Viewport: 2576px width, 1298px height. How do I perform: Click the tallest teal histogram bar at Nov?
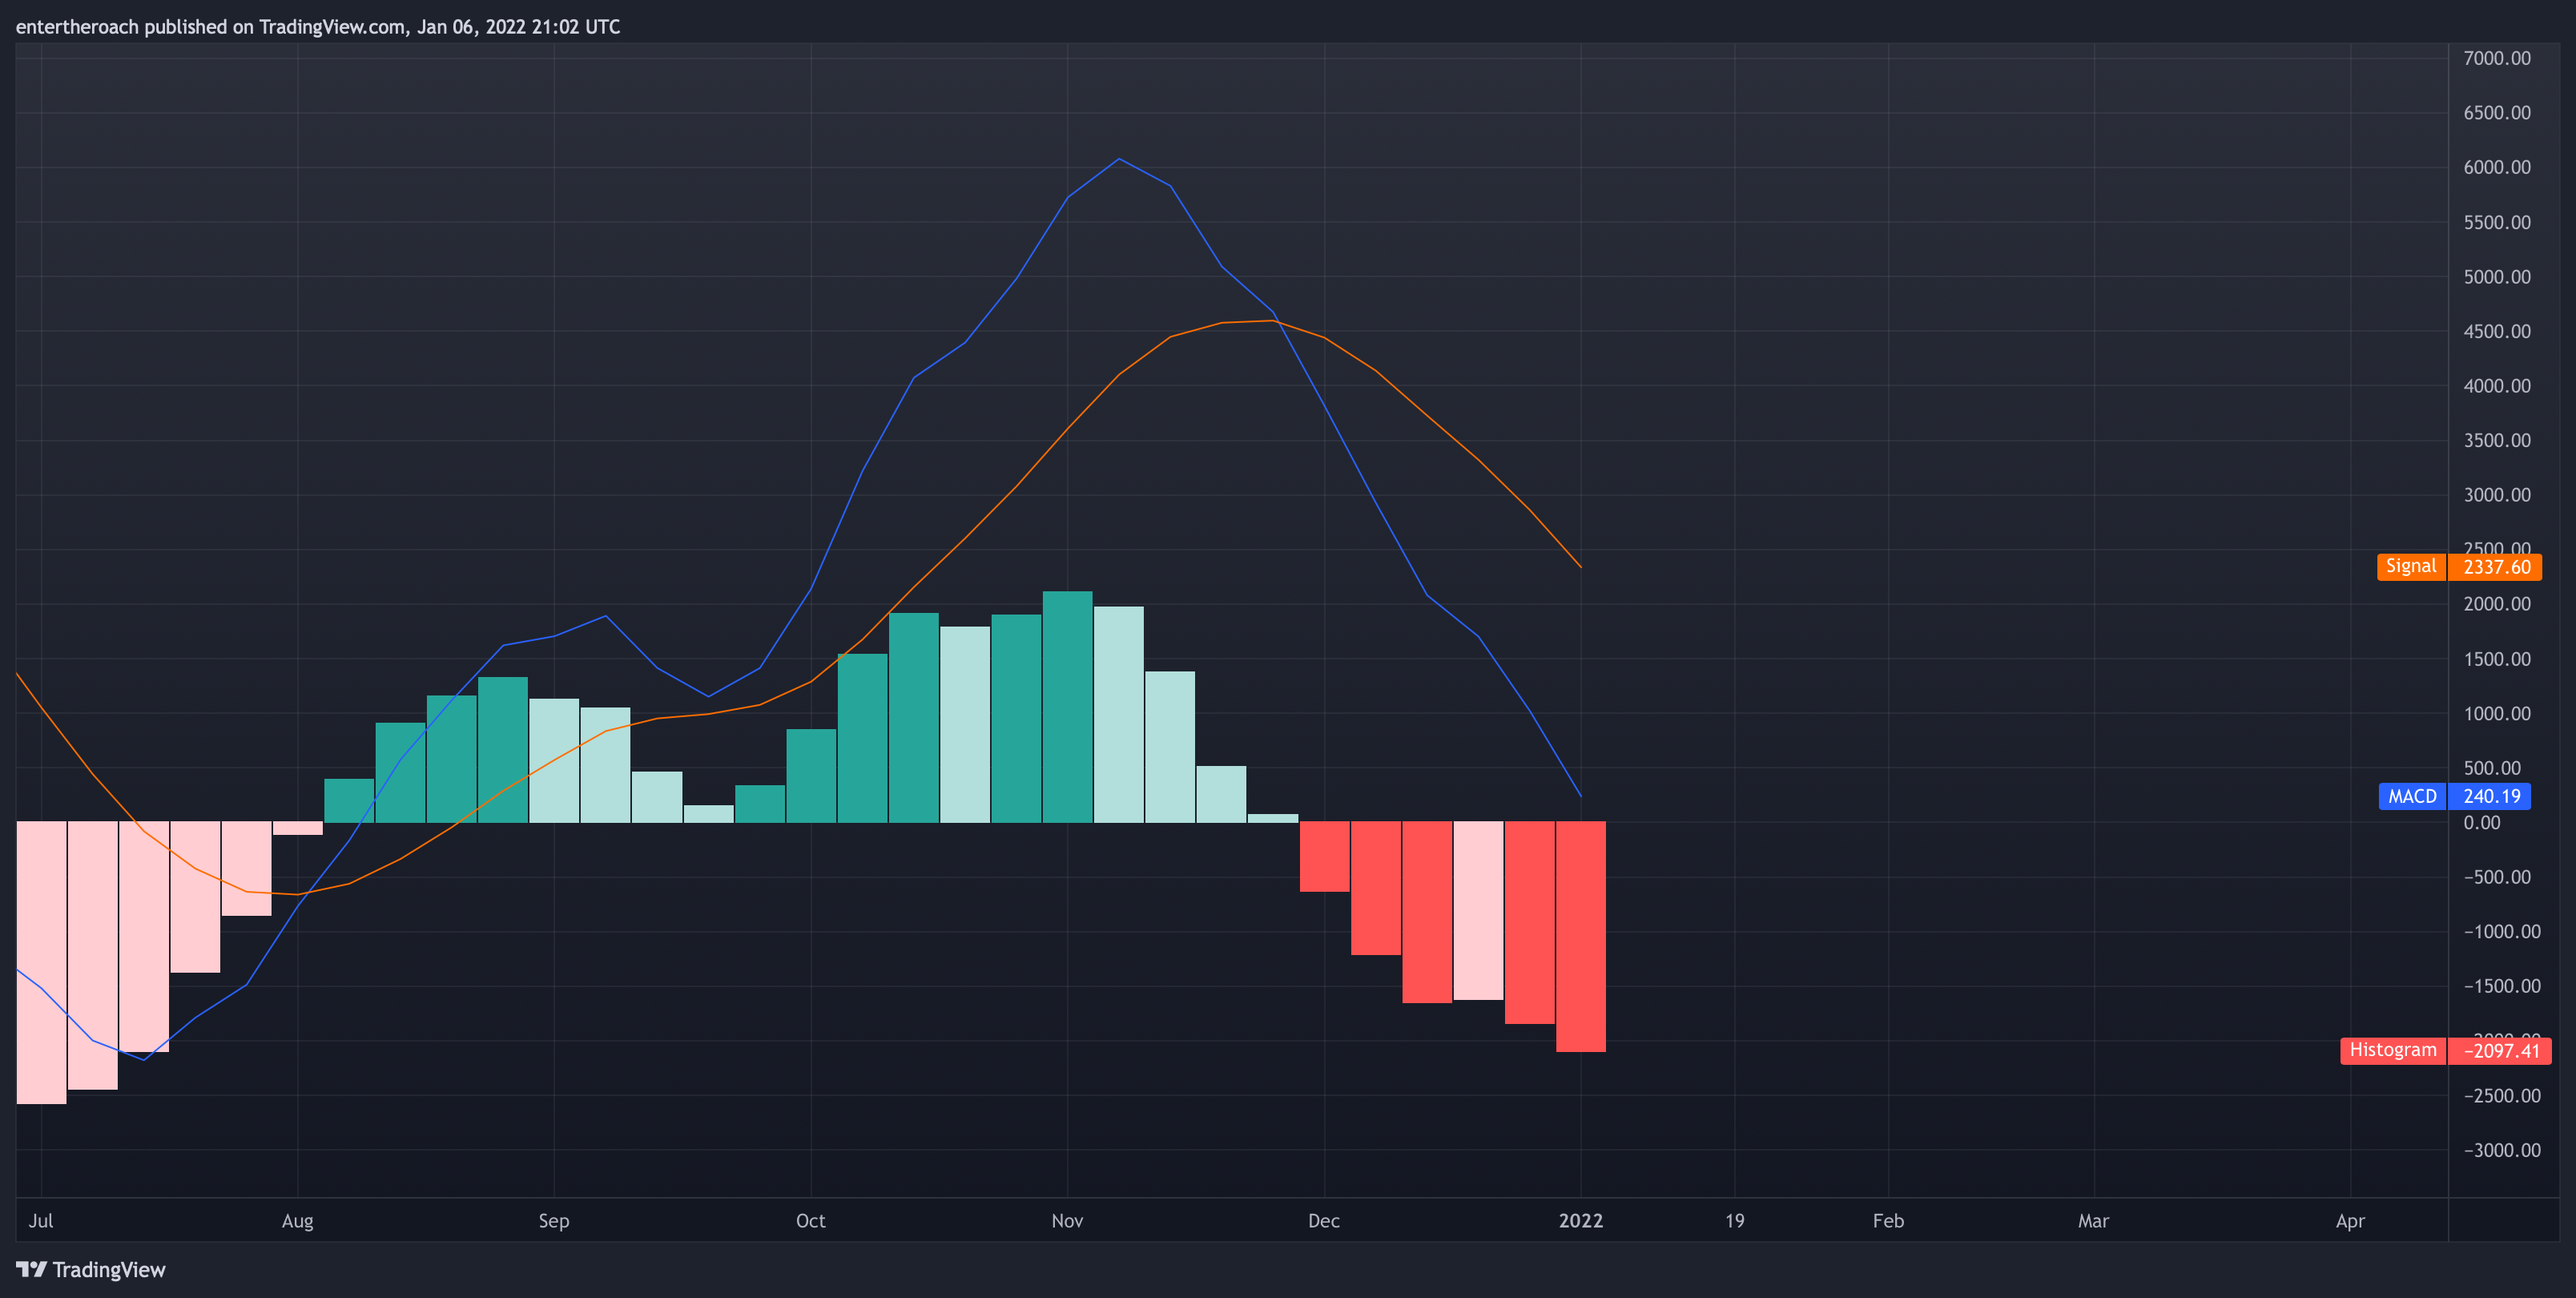click(x=1067, y=707)
